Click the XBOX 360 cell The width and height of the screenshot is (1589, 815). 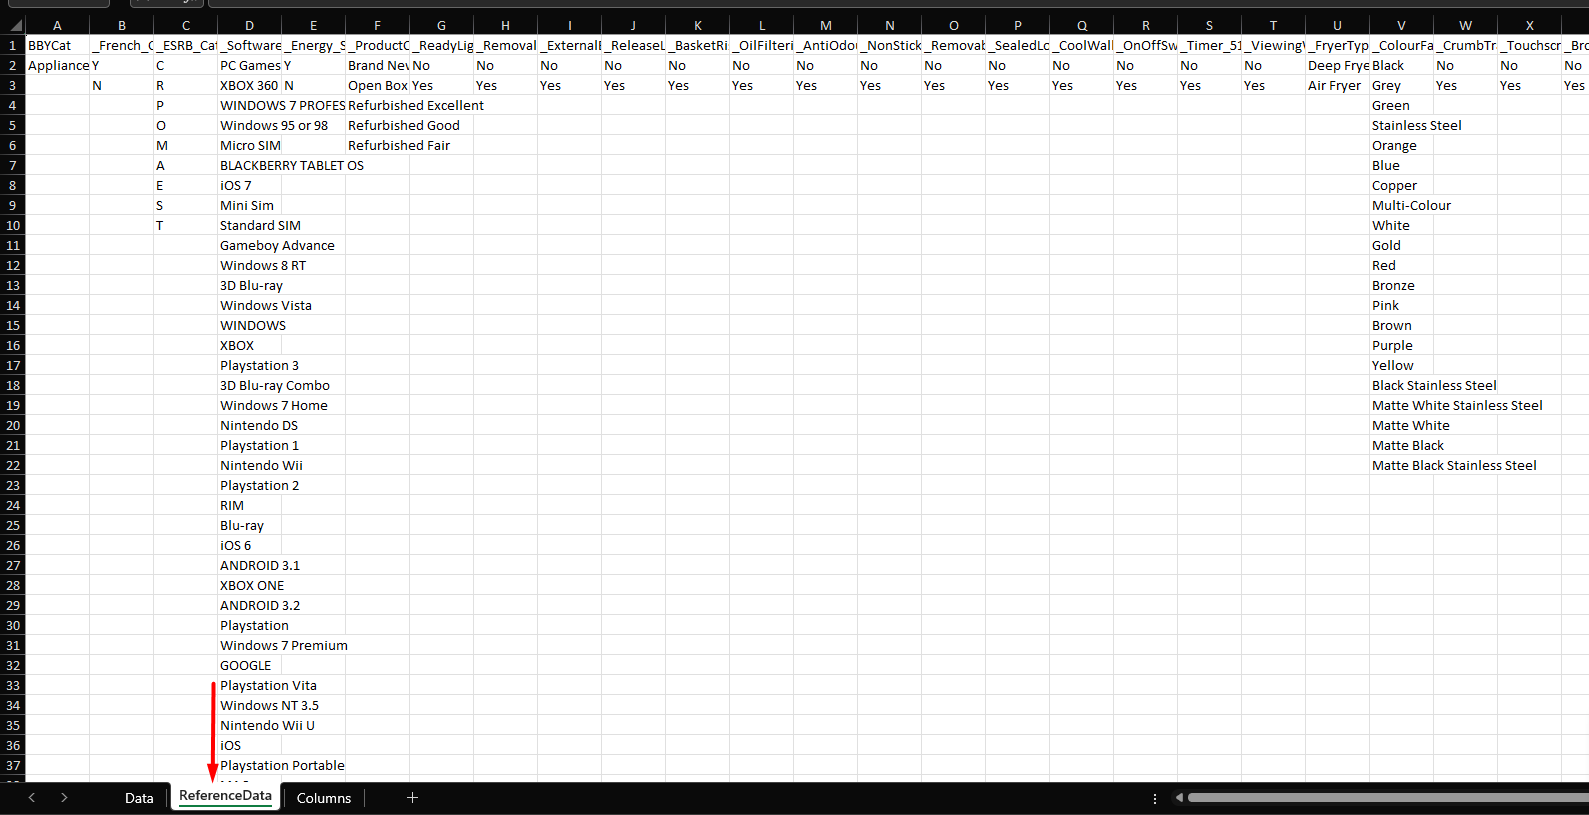250,85
